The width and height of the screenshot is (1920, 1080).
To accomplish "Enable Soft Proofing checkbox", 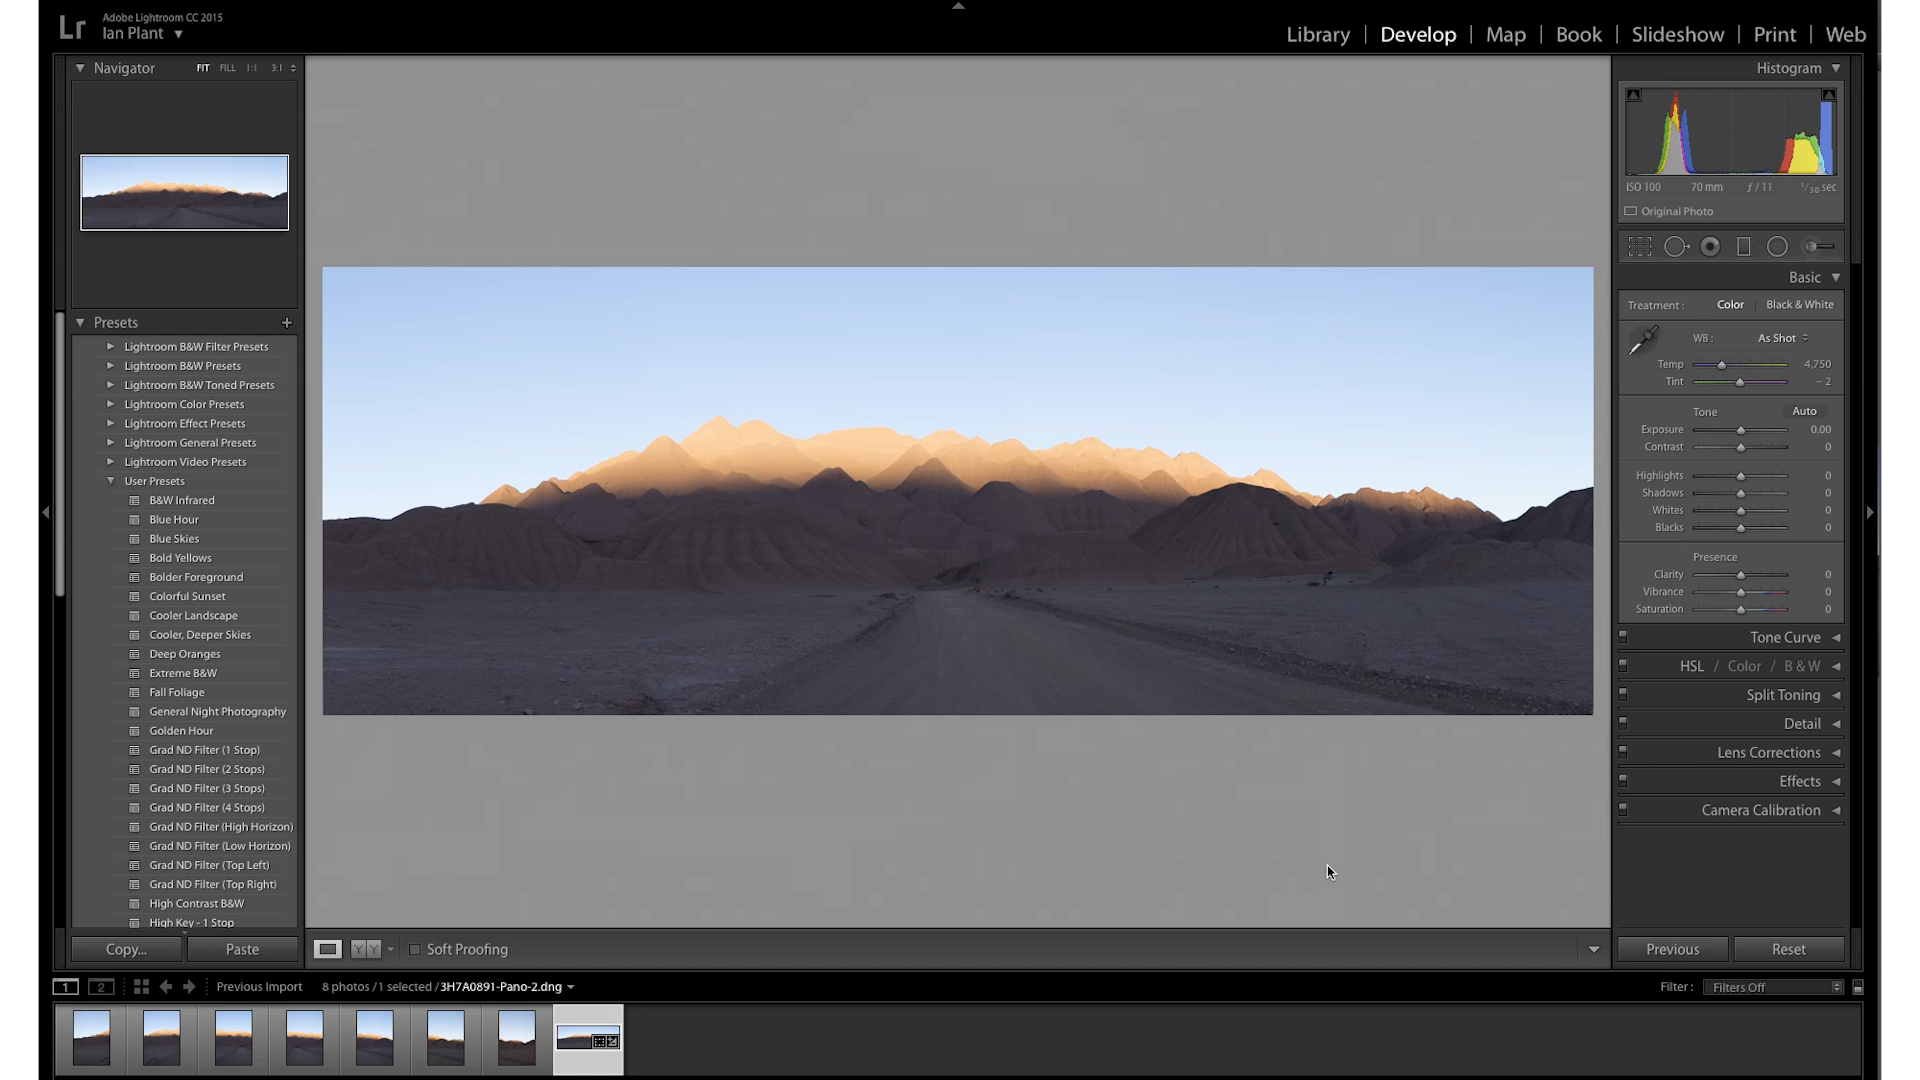I will click(415, 950).
